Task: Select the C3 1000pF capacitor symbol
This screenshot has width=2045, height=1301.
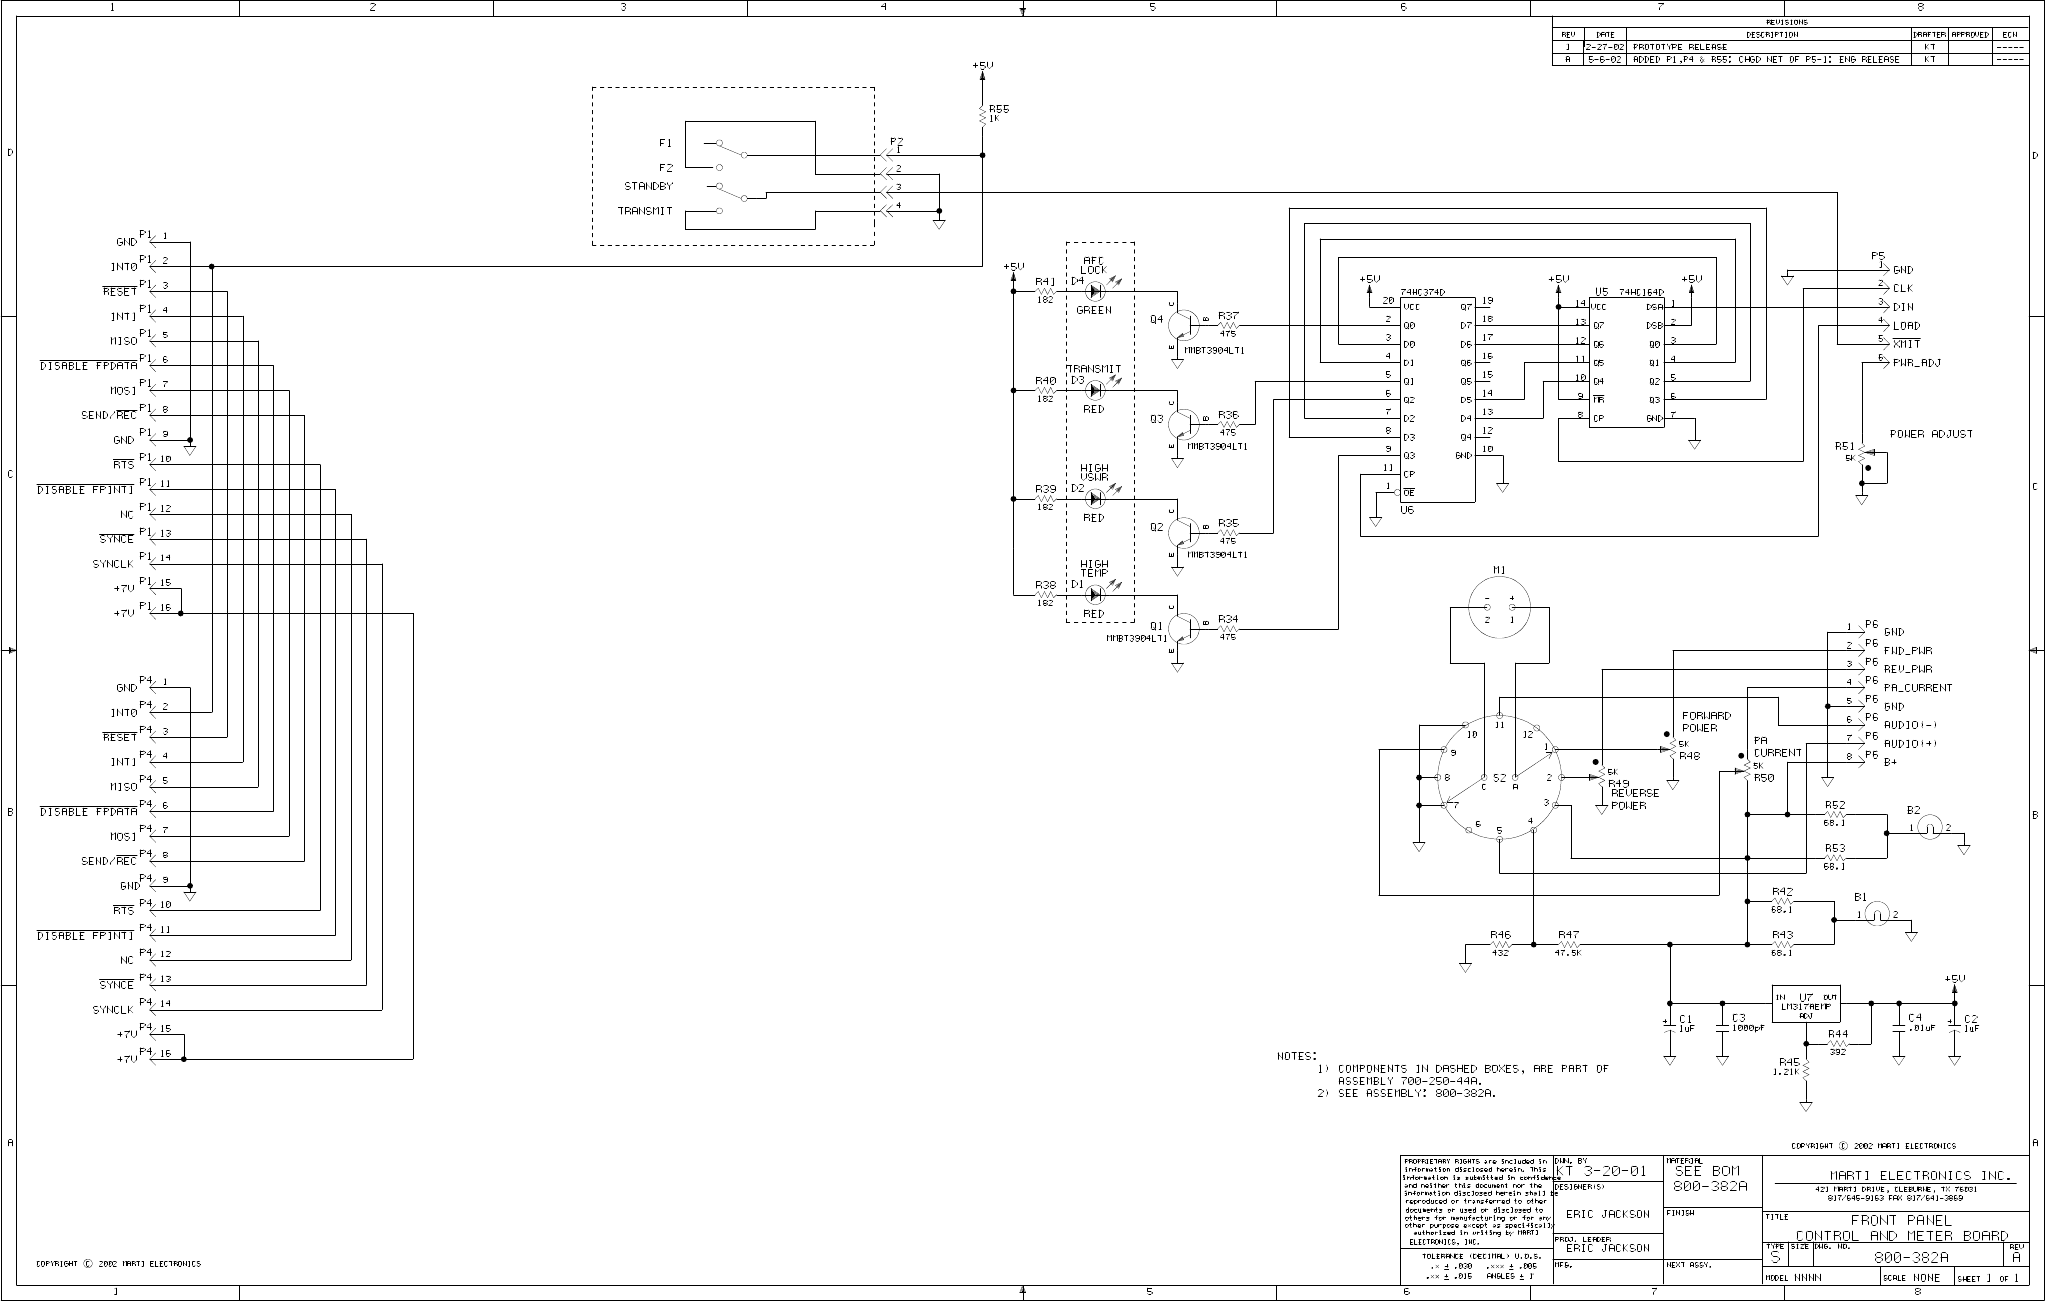Action: [x=1722, y=1029]
